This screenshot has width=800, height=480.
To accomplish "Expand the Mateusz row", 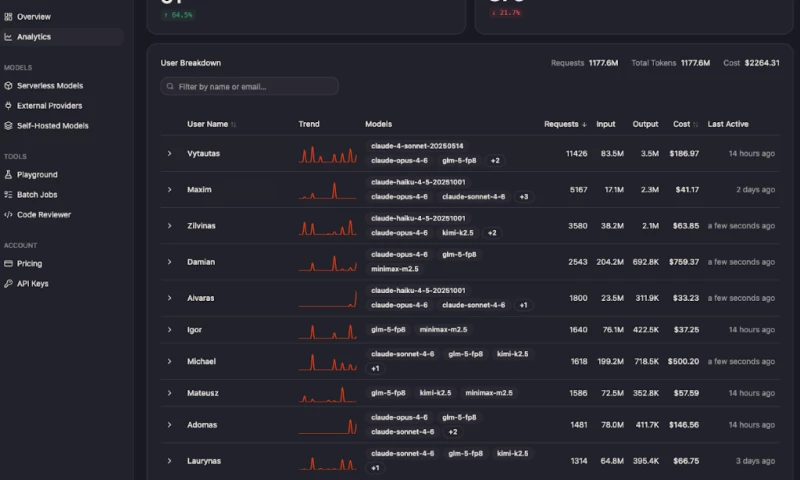I will point(169,393).
